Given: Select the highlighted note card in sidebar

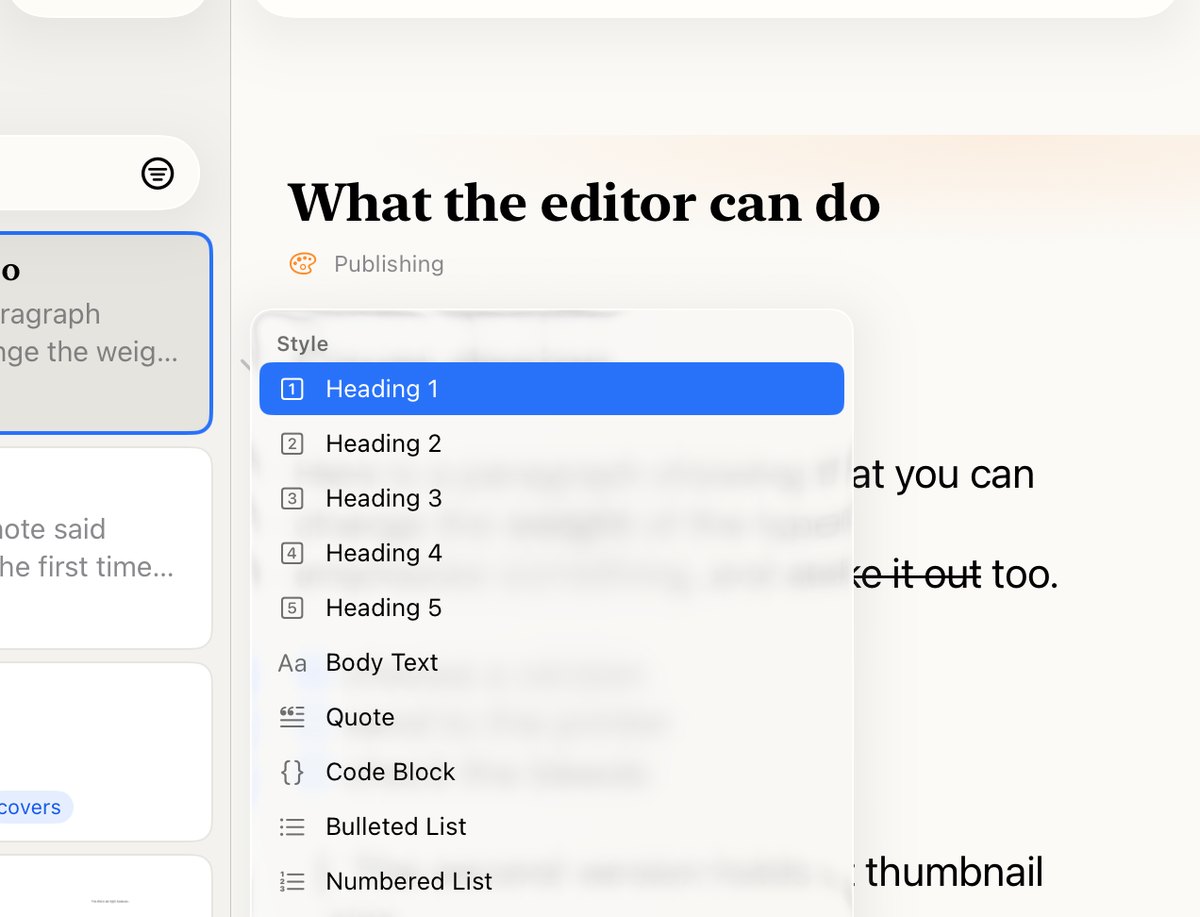Looking at the screenshot, I should (x=105, y=333).
